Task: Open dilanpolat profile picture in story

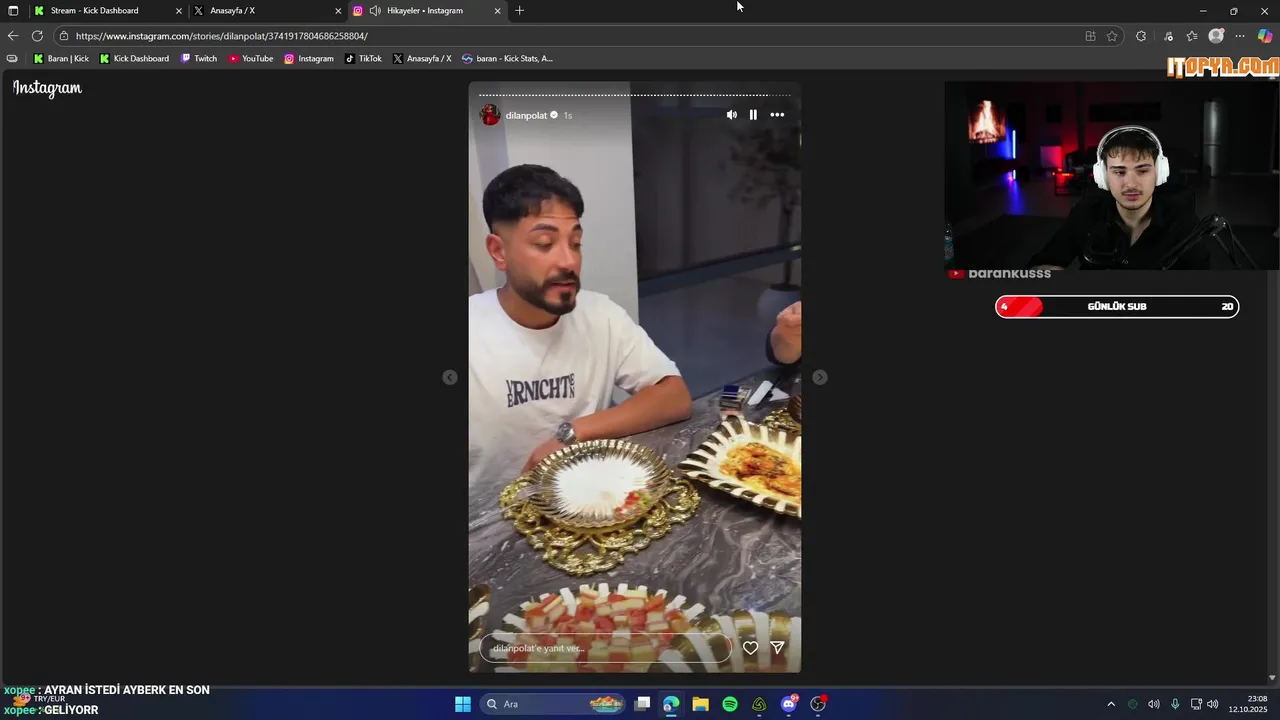Action: click(x=490, y=115)
